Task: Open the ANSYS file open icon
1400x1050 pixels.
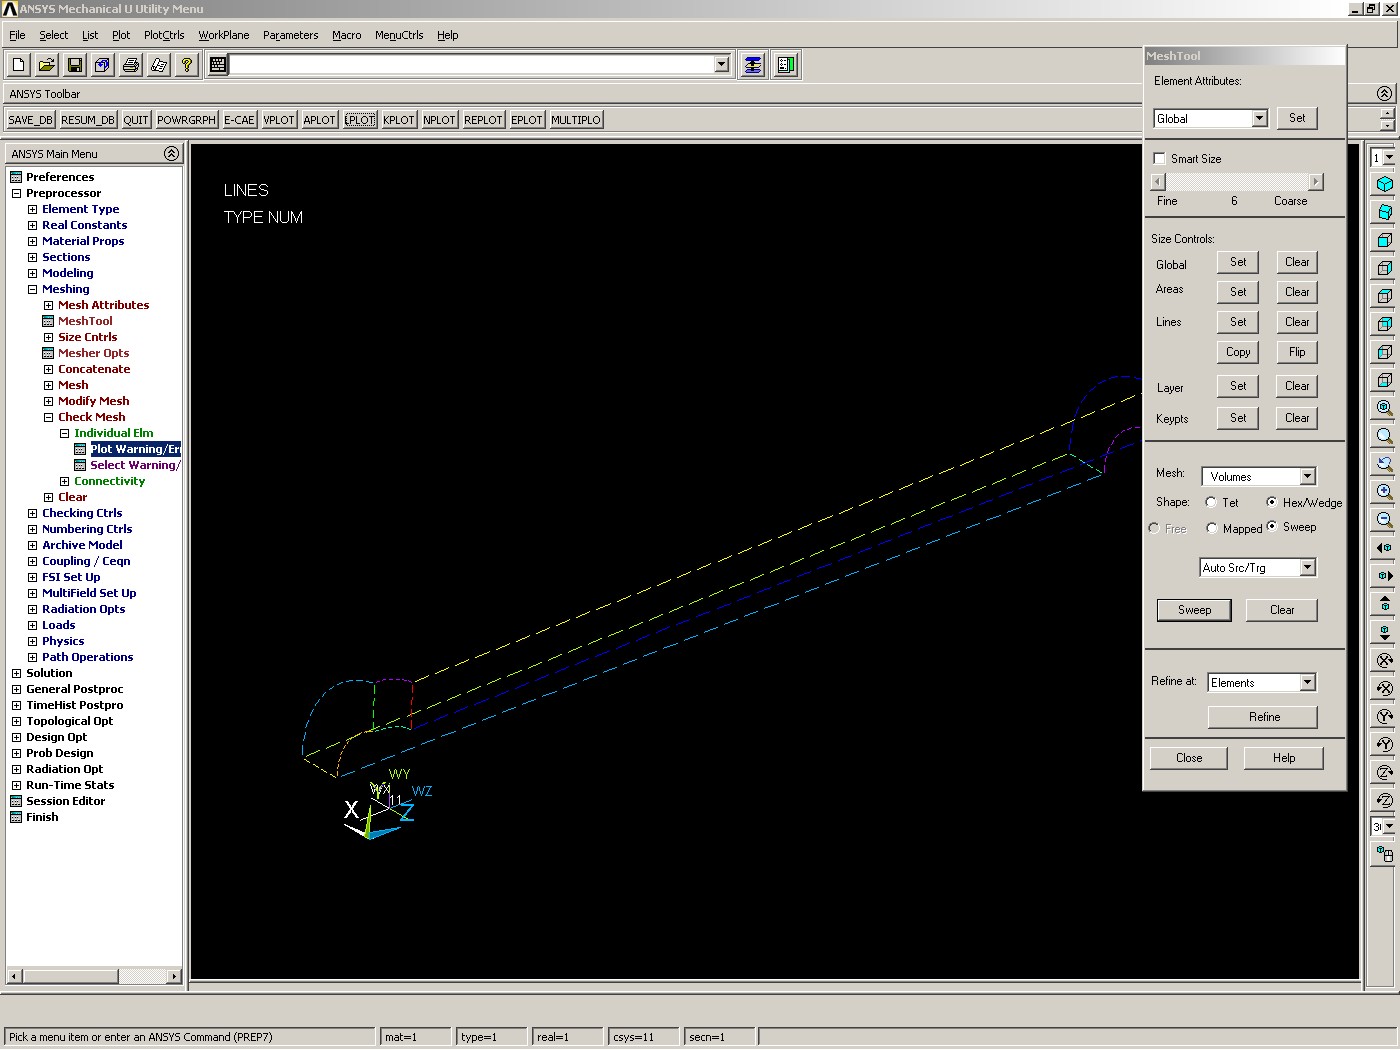Action: (47, 65)
